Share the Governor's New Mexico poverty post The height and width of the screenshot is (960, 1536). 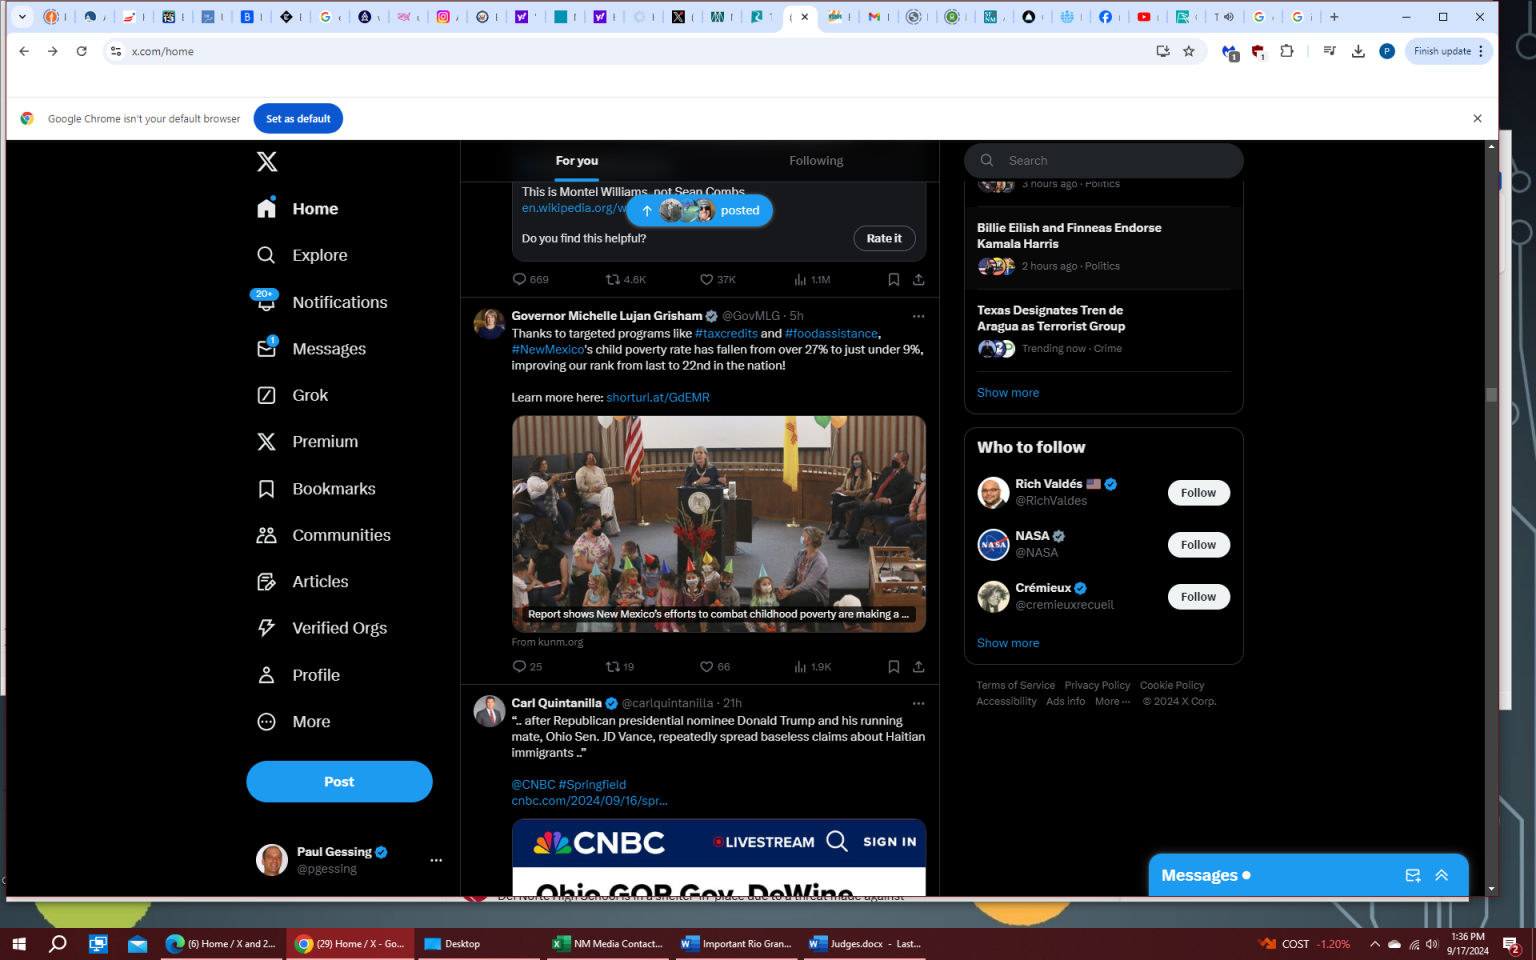point(918,667)
